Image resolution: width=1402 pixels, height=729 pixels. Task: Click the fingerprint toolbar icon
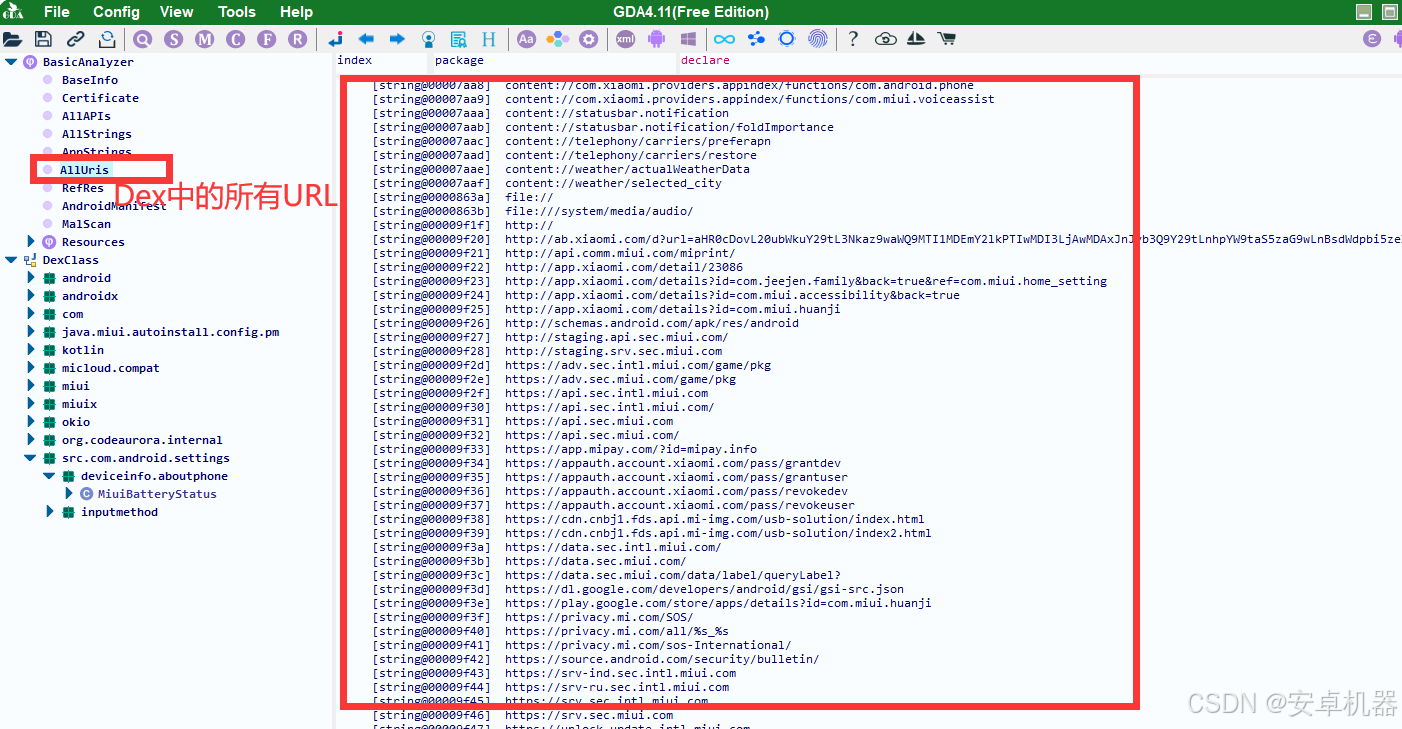[818, 39]
